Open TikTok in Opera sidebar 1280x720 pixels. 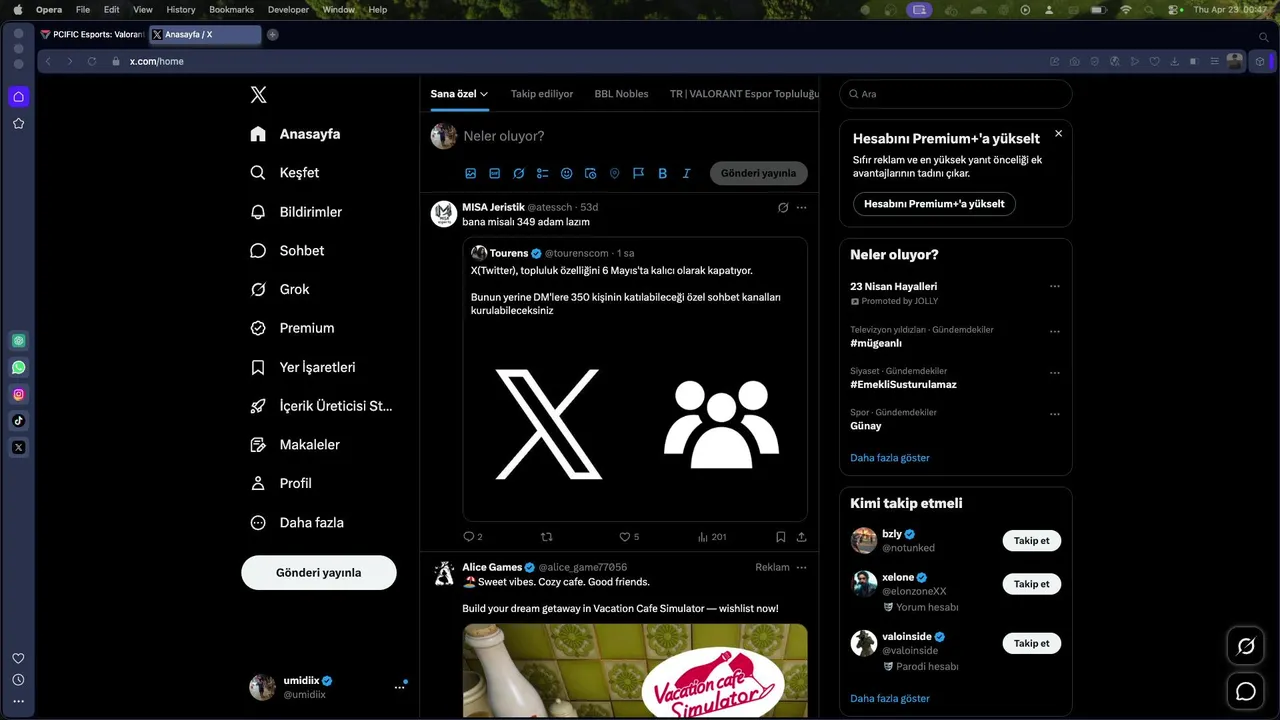click(18, 421)
